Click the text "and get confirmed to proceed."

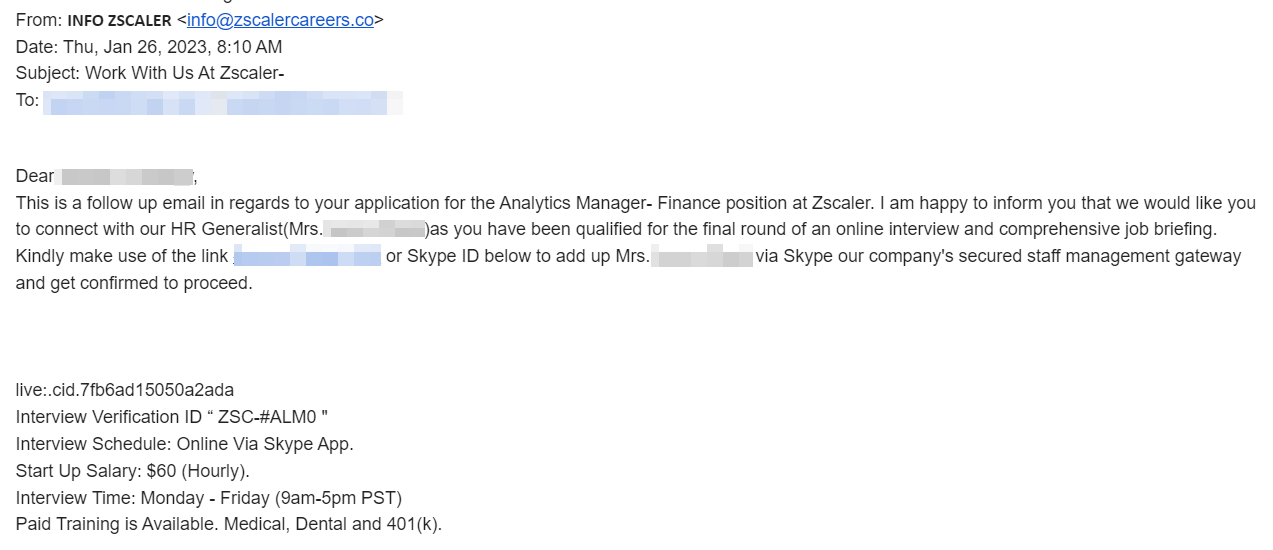134,283
